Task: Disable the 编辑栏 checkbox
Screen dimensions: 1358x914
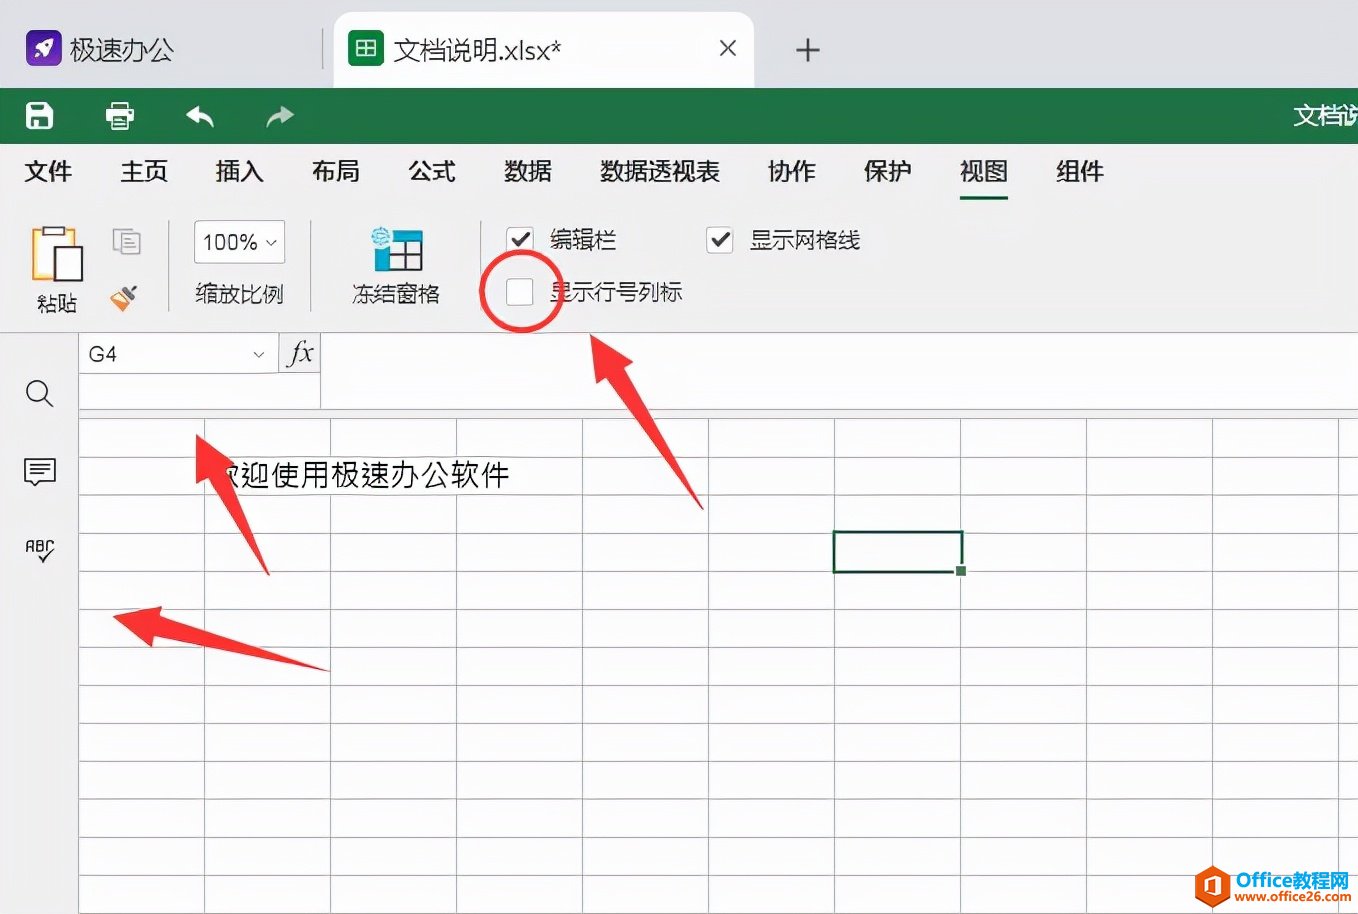Action: pos(520,239)
